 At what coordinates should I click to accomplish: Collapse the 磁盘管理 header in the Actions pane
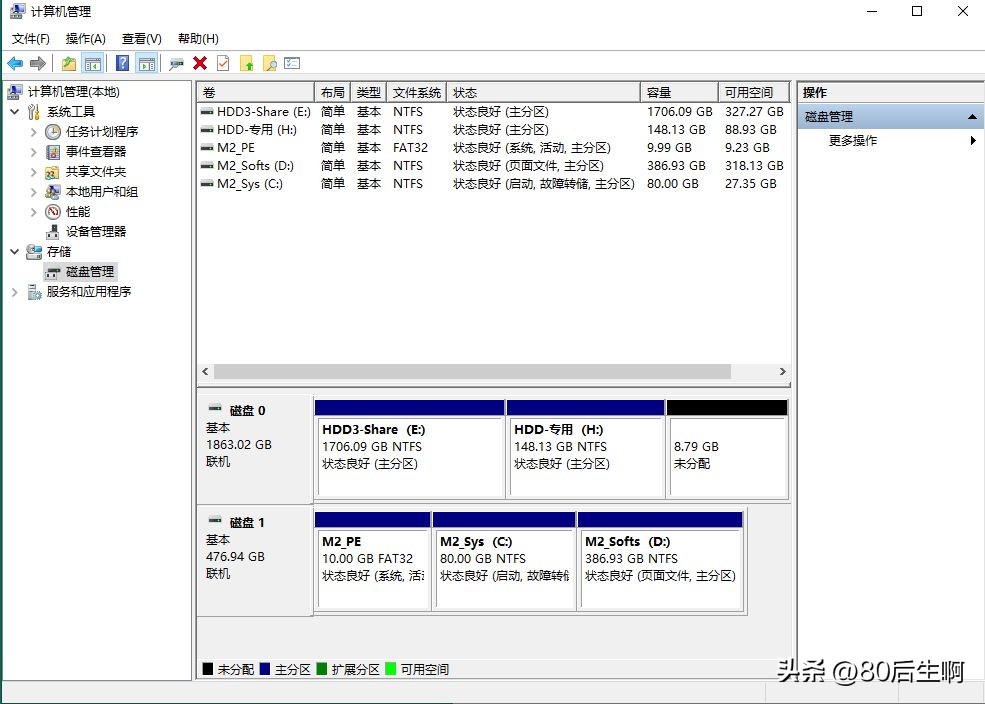click(x=972, y=115)
